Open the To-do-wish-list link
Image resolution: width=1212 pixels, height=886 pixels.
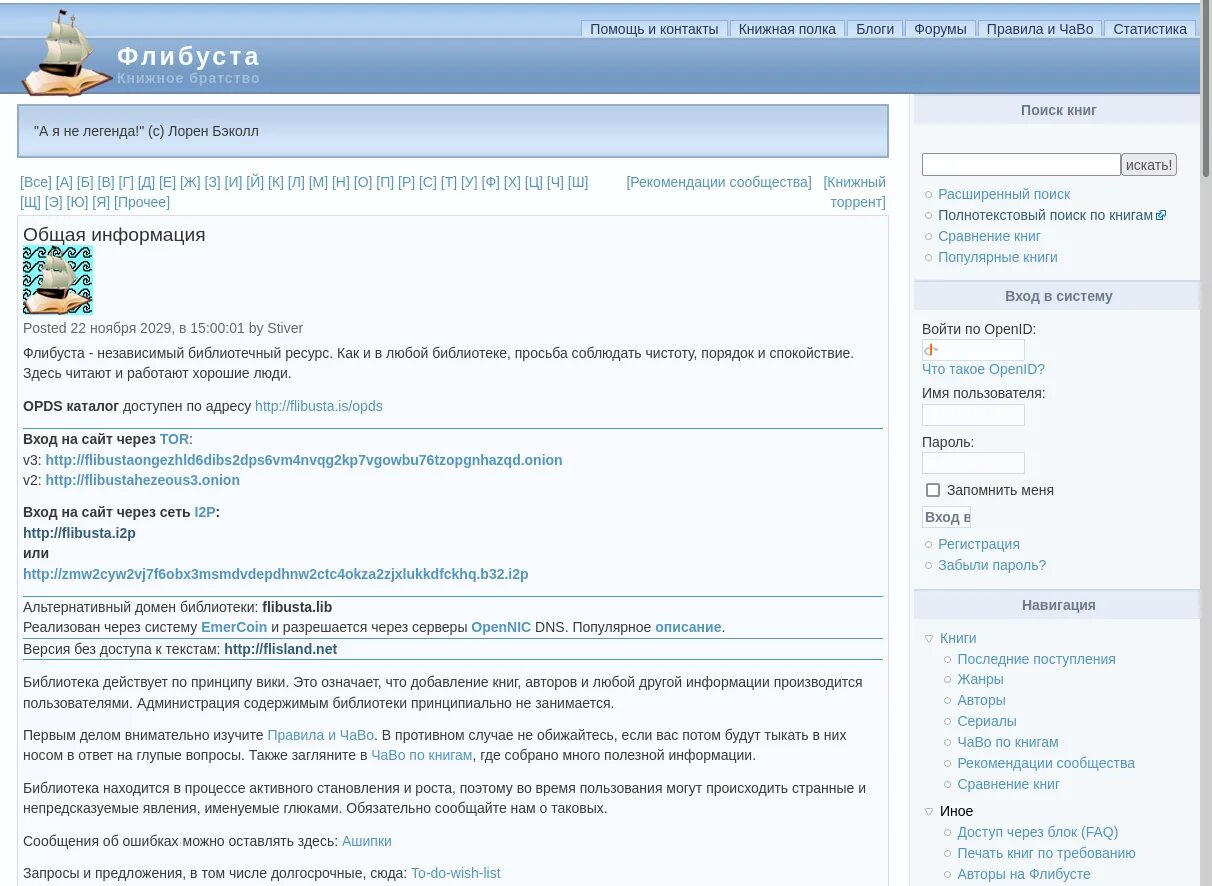456,873
